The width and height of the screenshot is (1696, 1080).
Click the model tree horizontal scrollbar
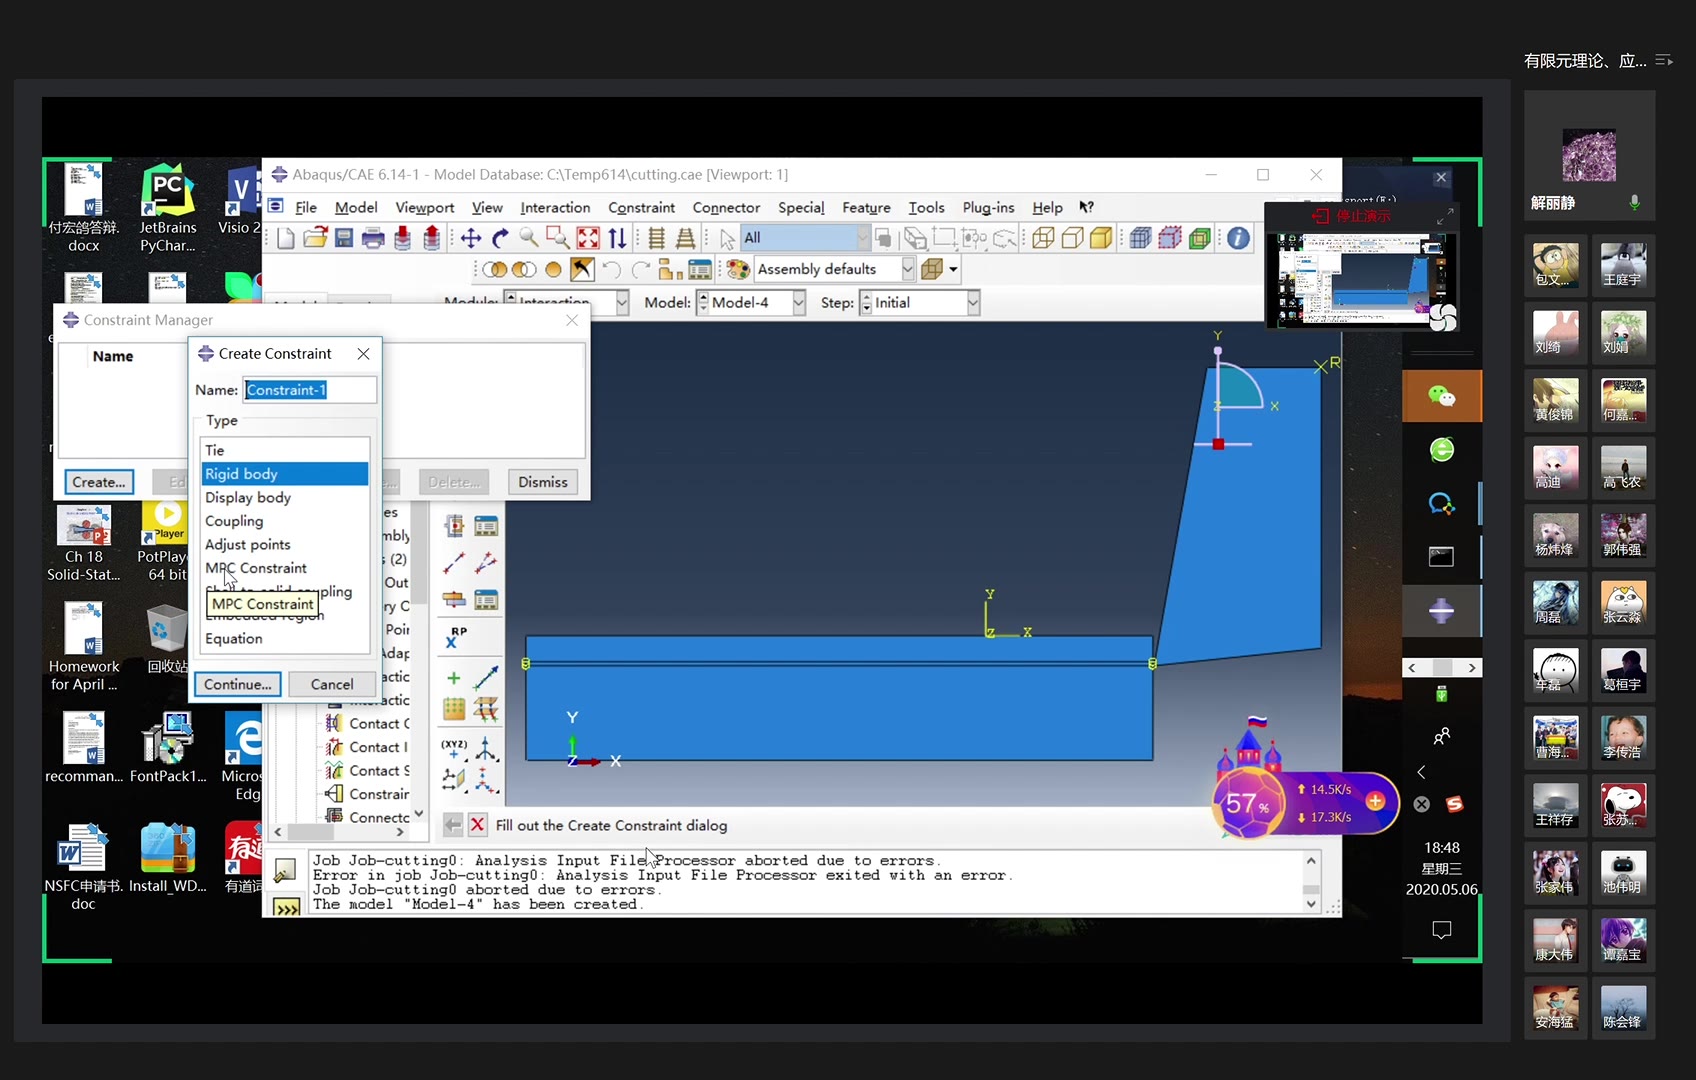pyautogui.click(x=338, y=832)
